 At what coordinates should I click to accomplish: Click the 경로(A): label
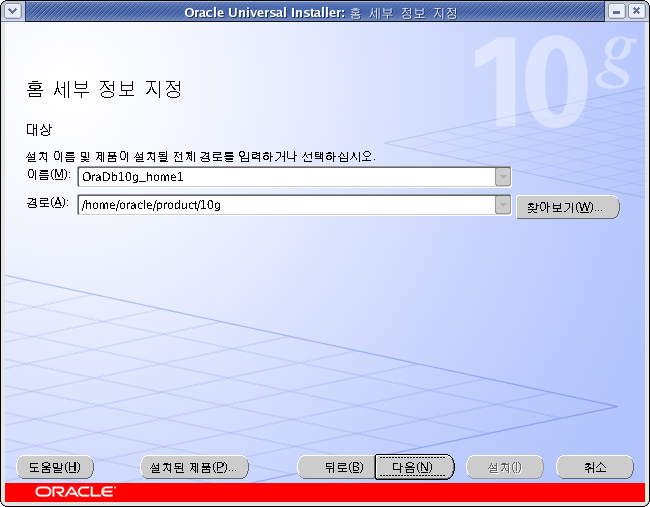pos(47,202)
